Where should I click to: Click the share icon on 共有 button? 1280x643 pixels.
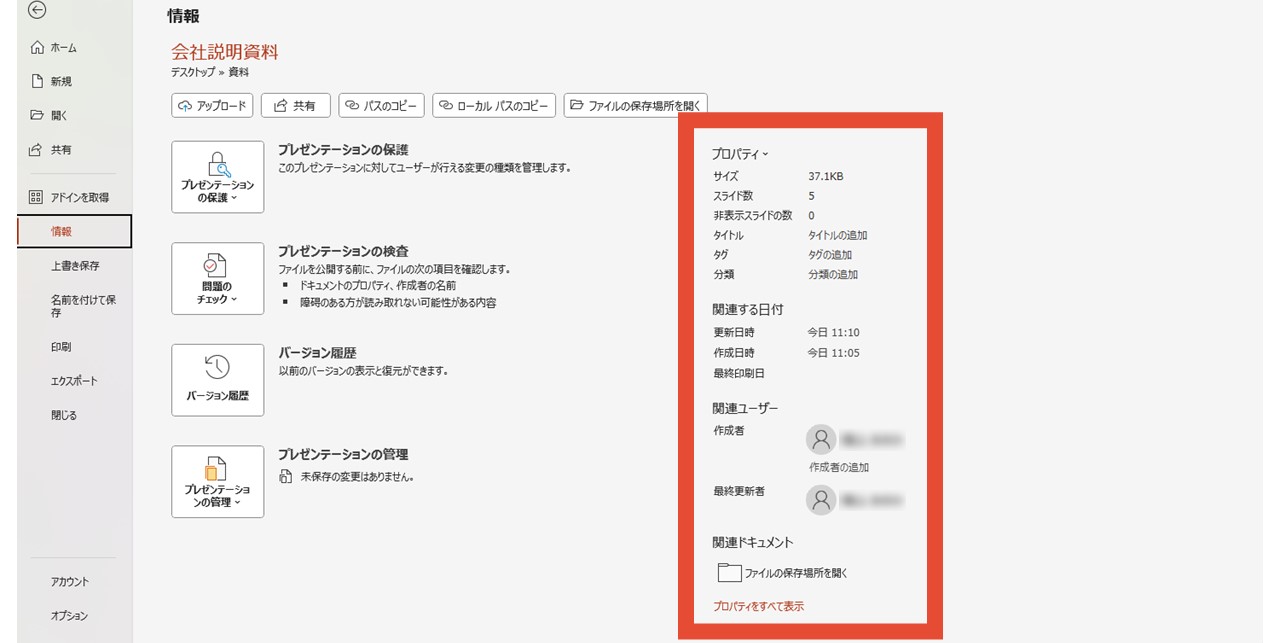[x=279, y=105]
